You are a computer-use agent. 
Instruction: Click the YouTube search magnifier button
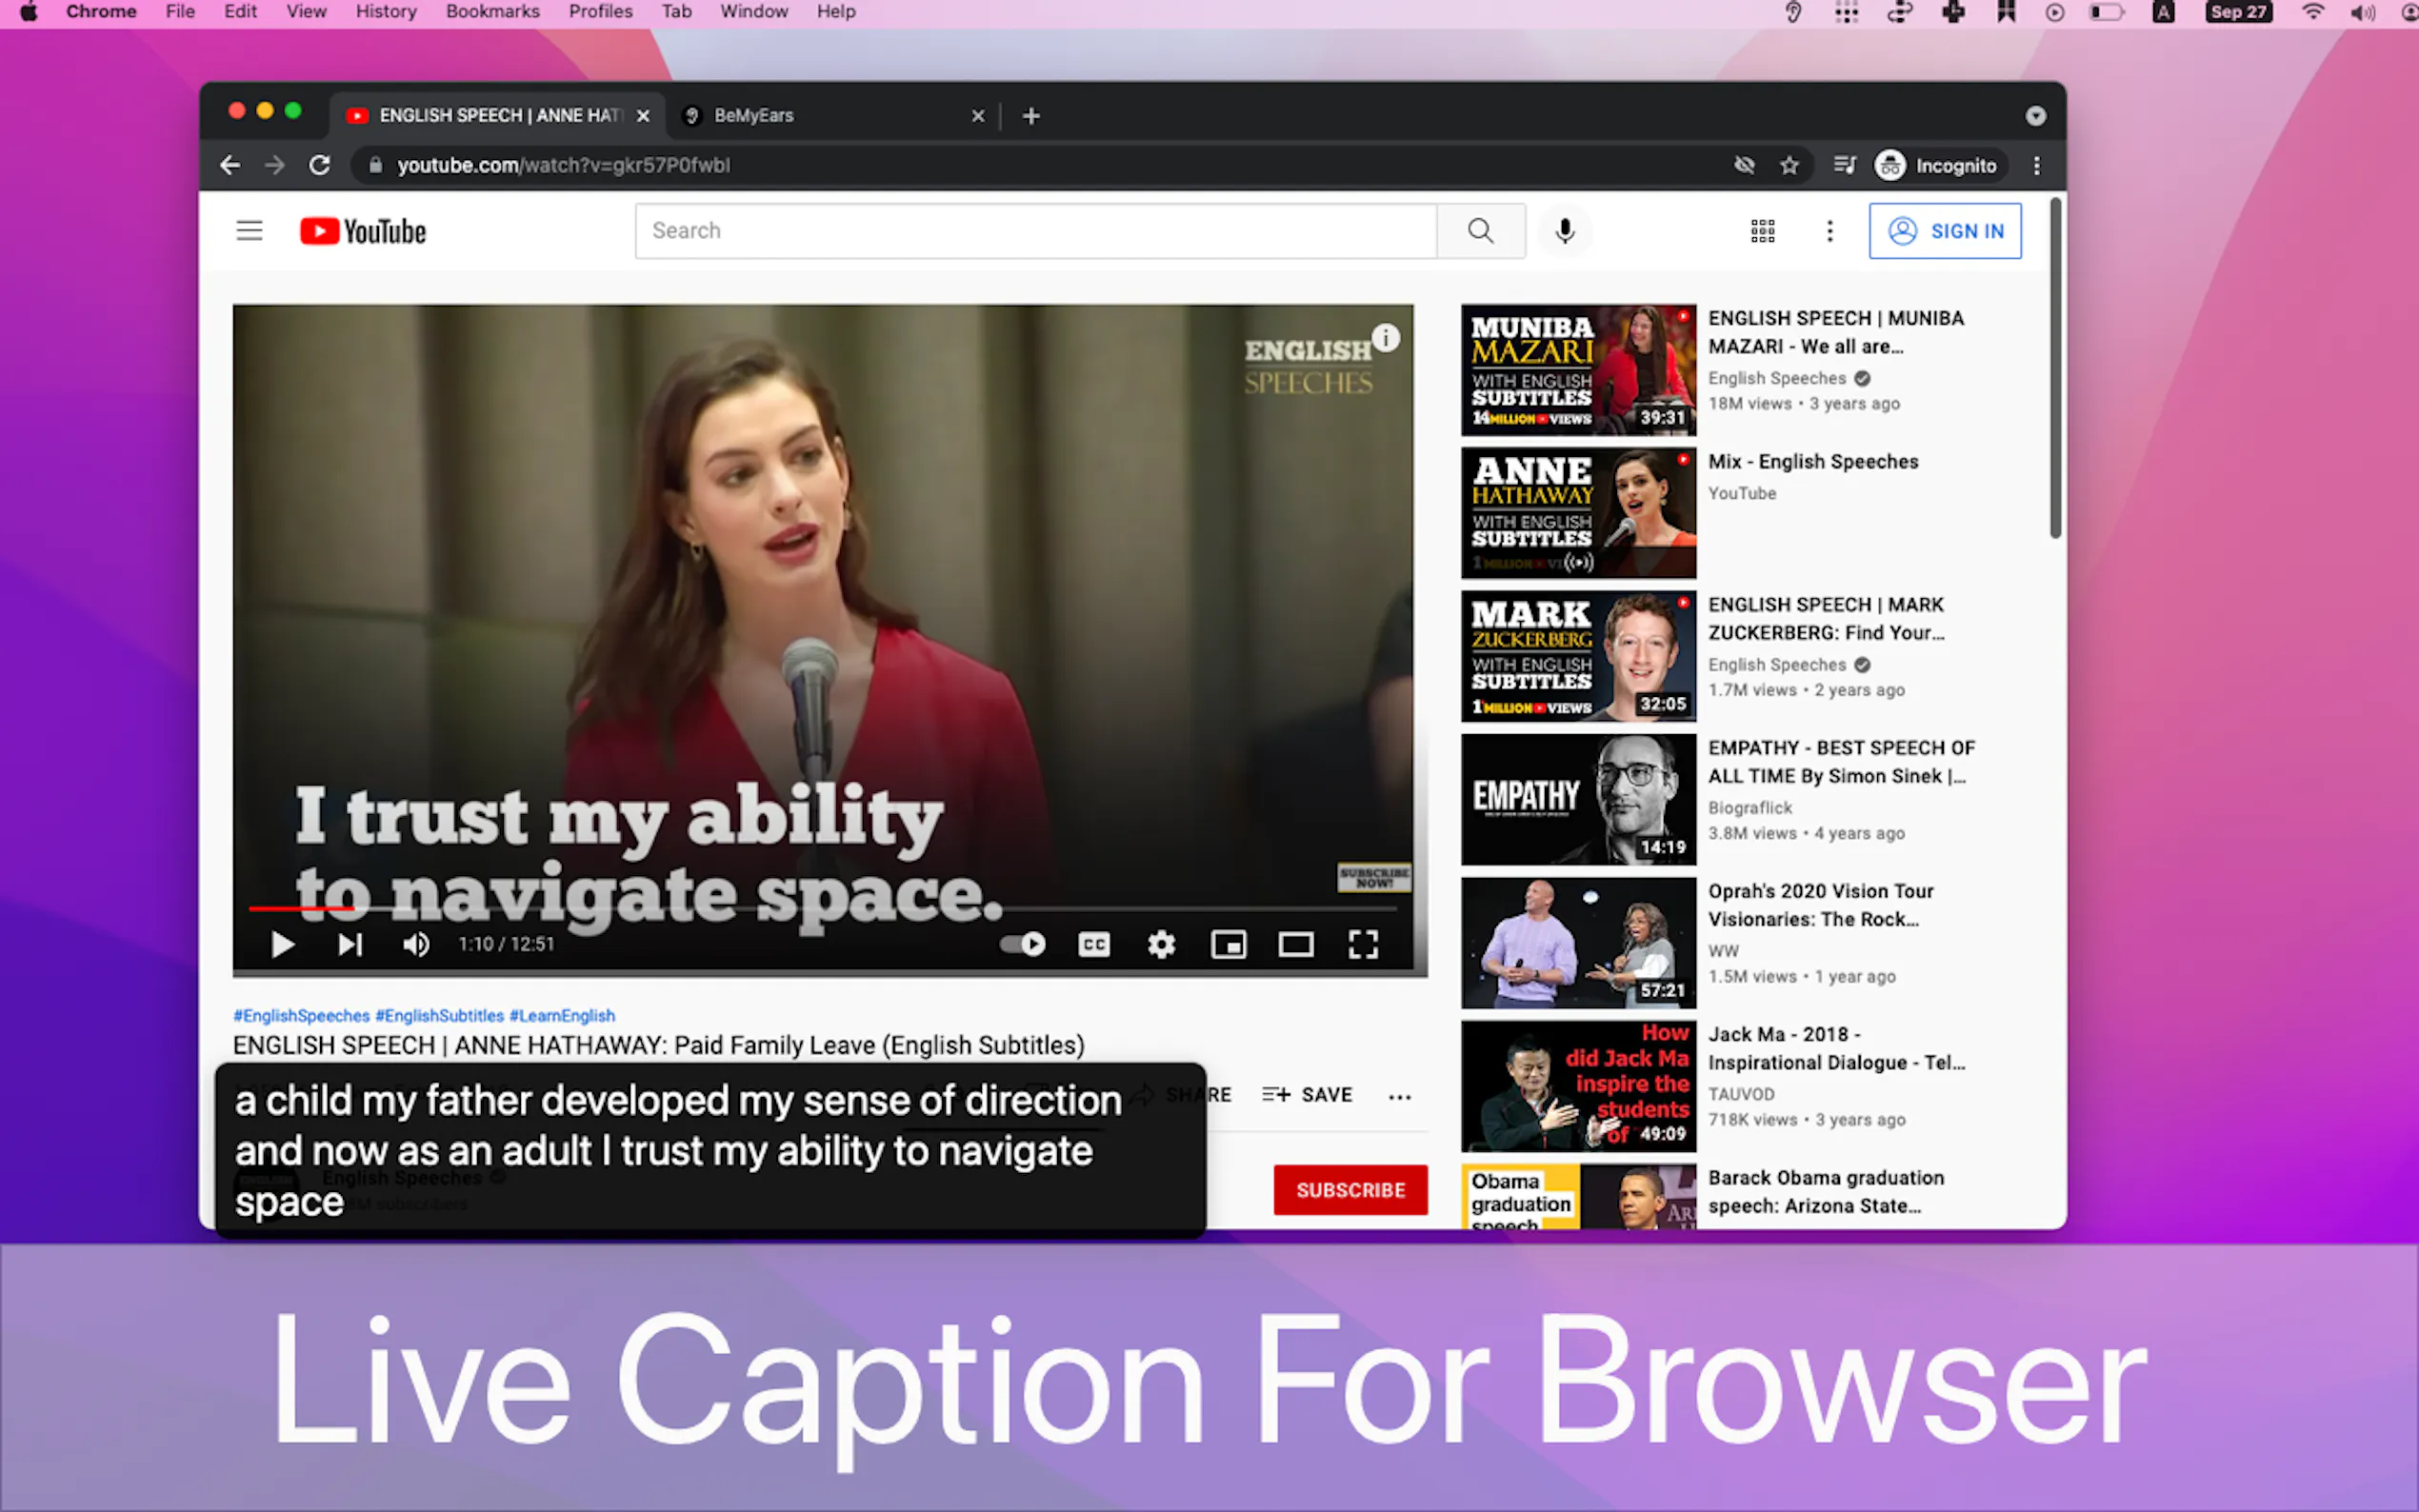pyautogui.click(x=1481, y=231)
